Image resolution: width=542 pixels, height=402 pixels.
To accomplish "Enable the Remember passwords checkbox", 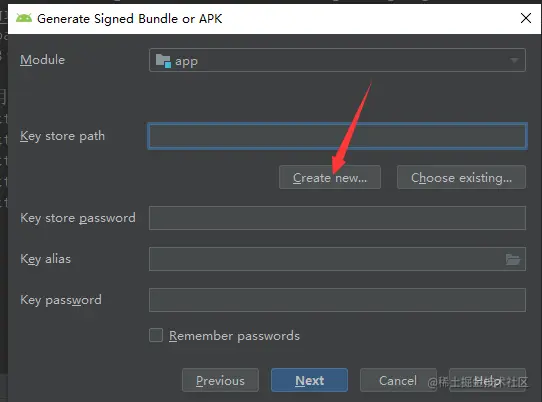I will click(x=156, y=335).
